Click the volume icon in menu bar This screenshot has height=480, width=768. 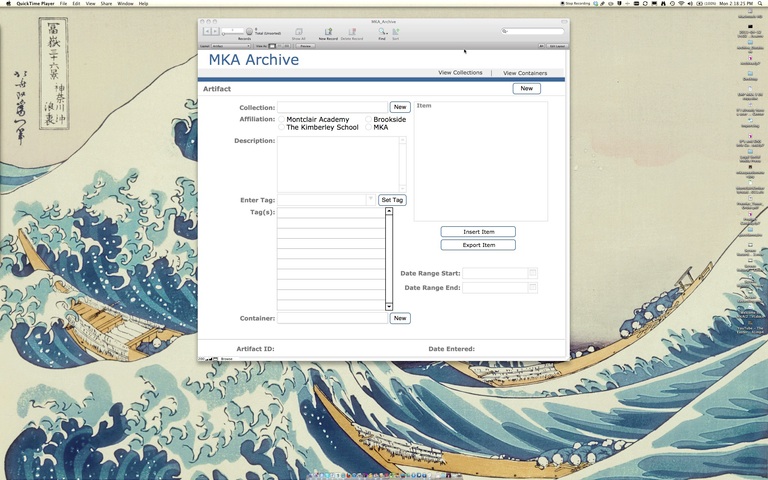click(690, 3)
